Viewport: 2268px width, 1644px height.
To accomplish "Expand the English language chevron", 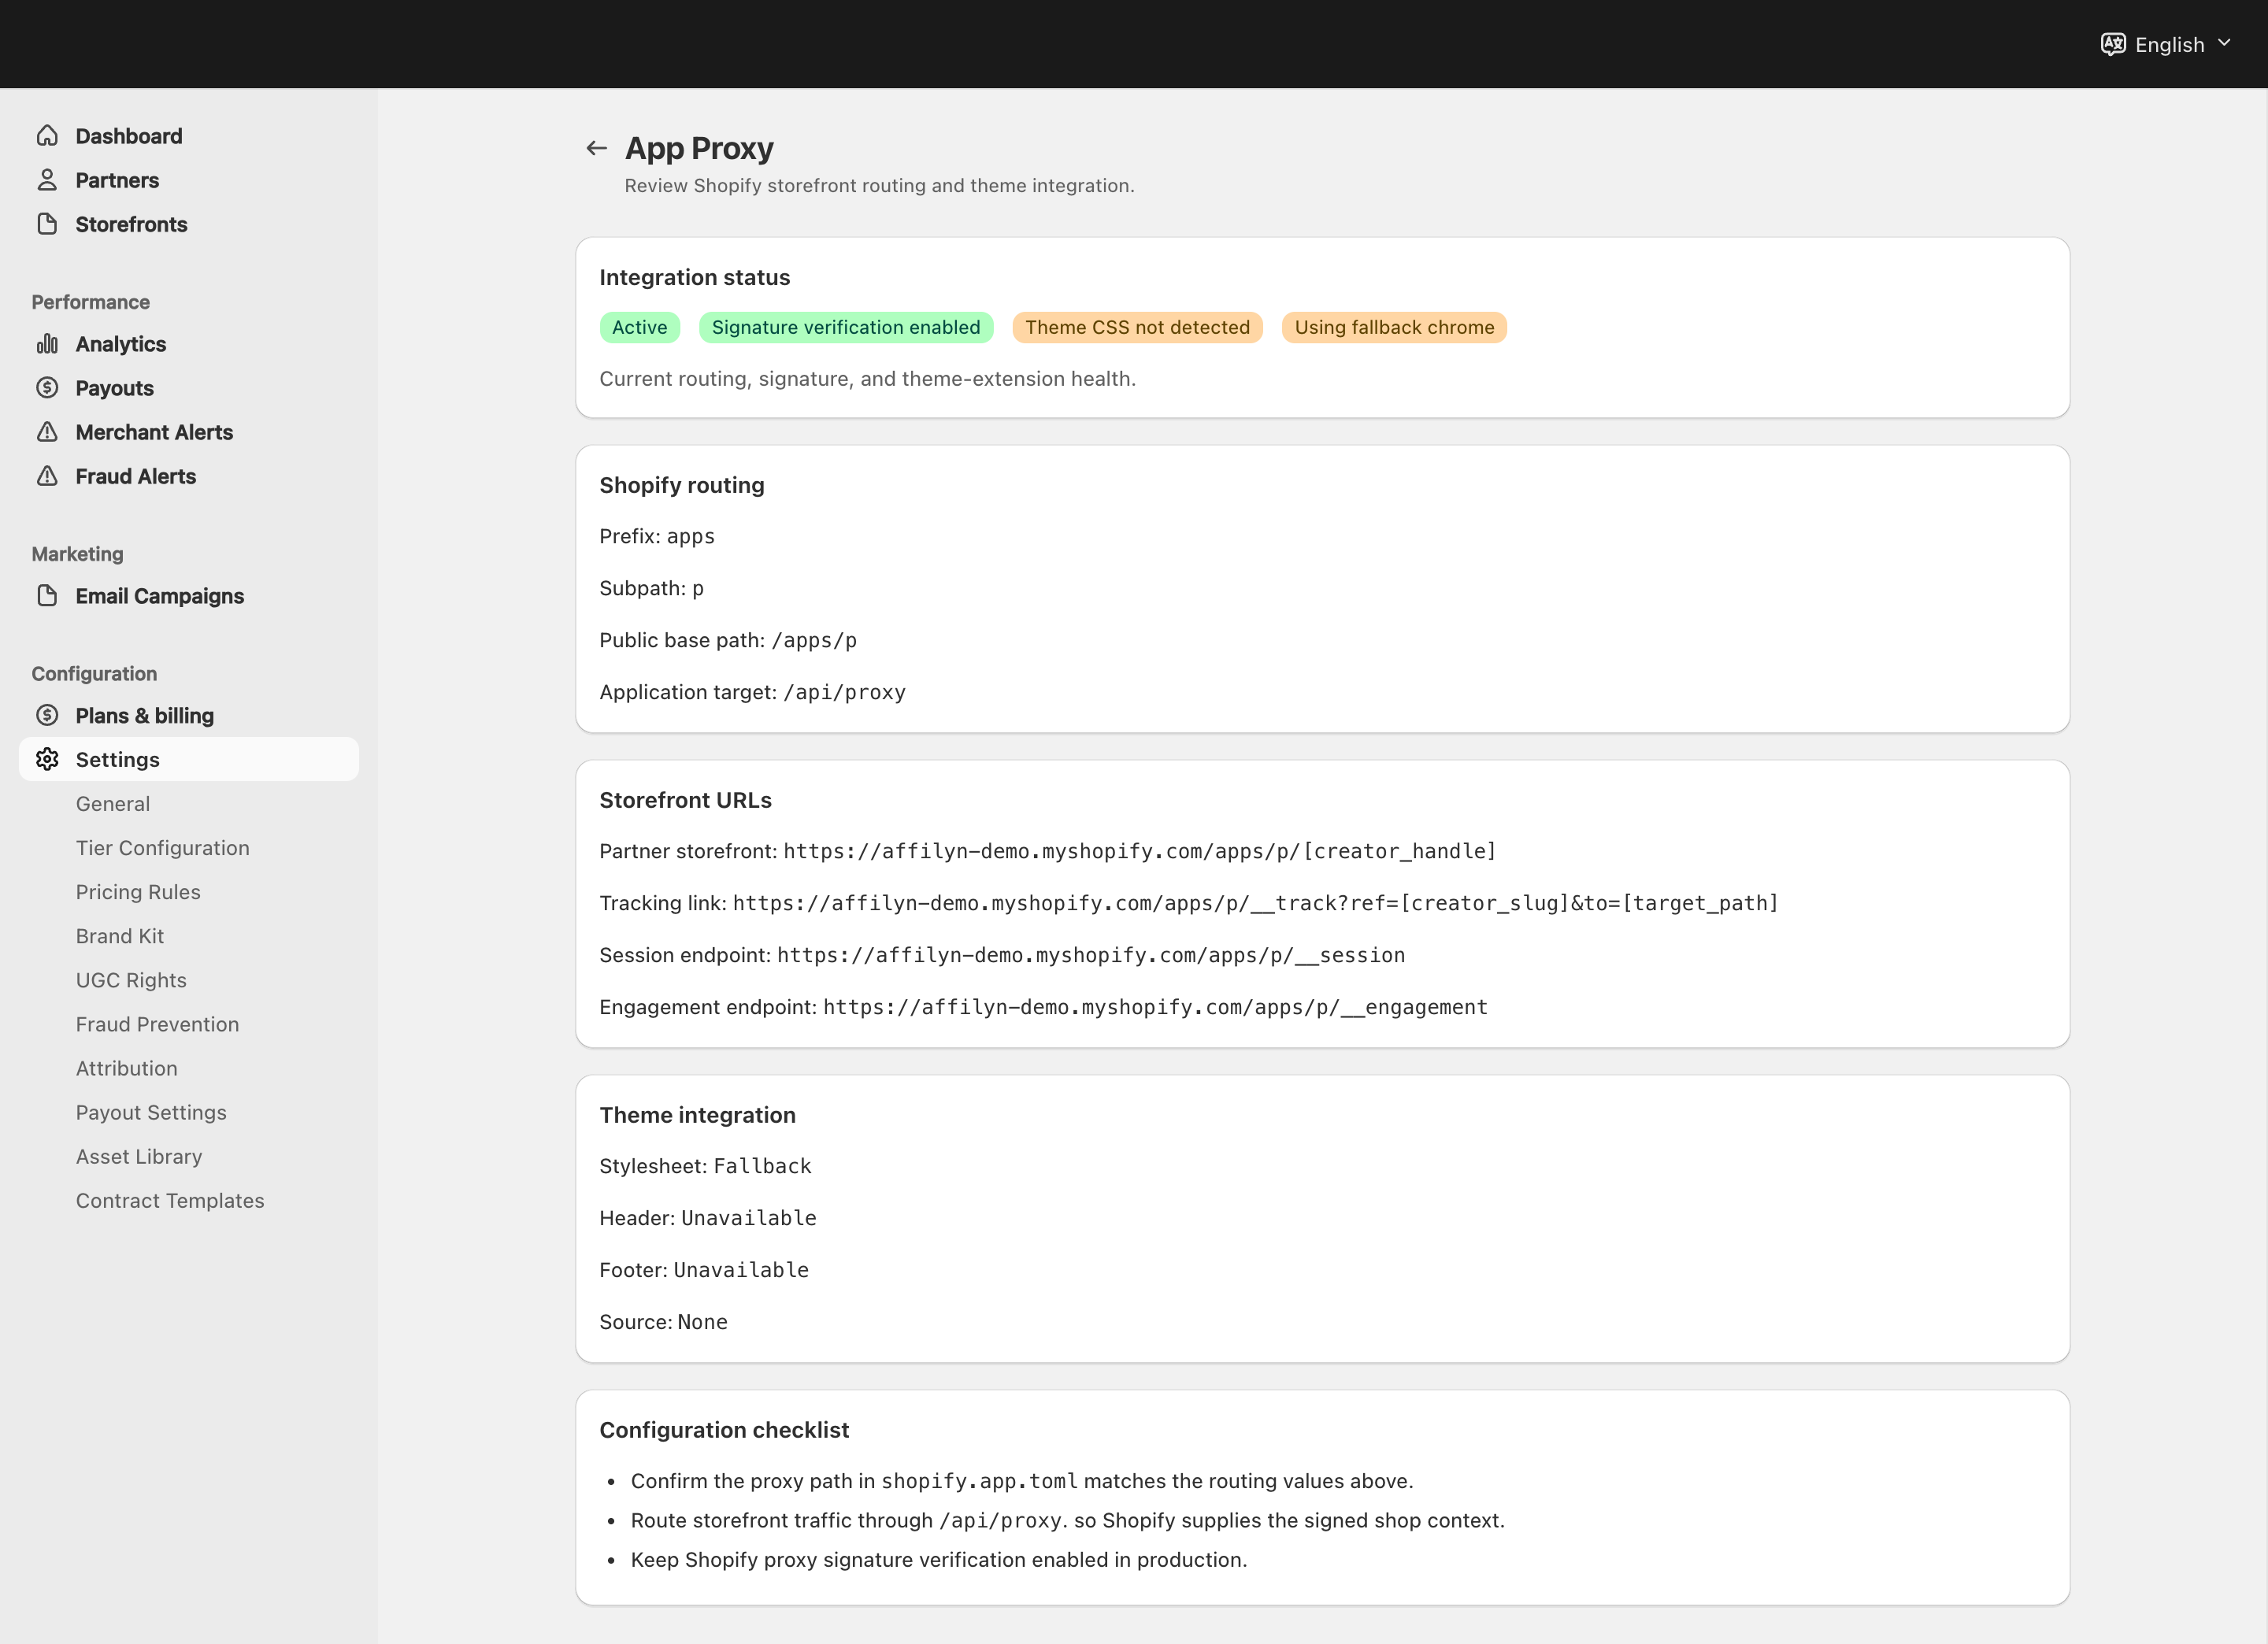I will 2224,43.
